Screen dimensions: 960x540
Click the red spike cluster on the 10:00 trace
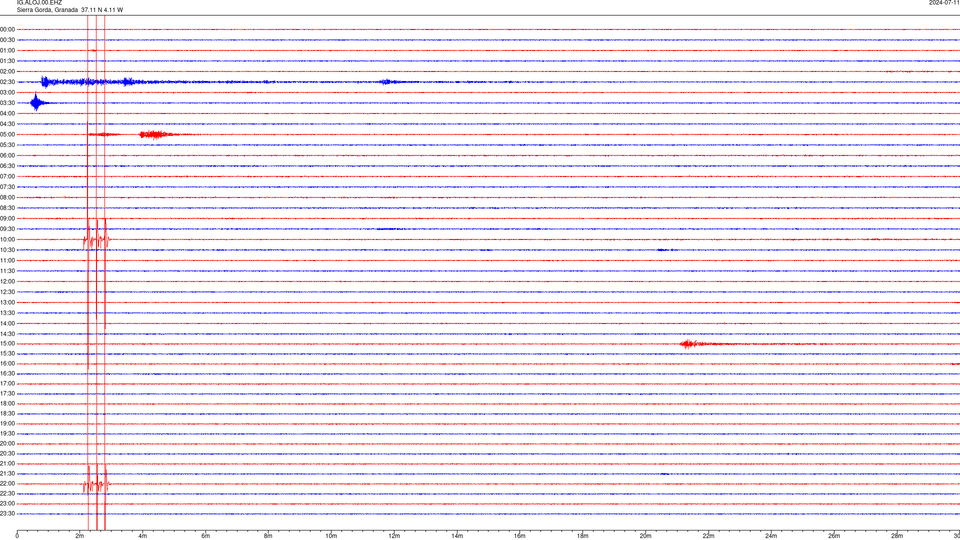(96, 239)
